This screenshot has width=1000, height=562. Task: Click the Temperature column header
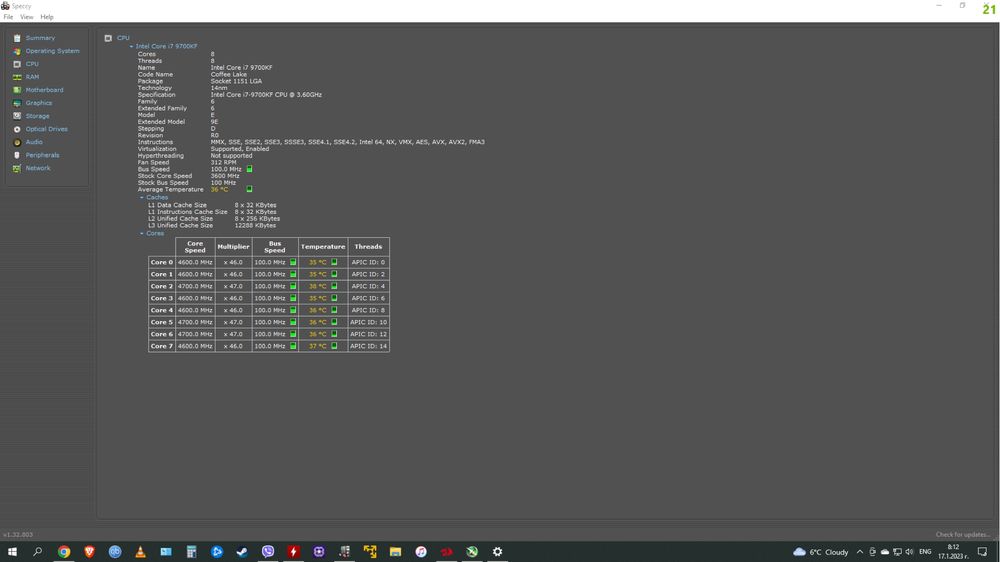pos(323,247)
